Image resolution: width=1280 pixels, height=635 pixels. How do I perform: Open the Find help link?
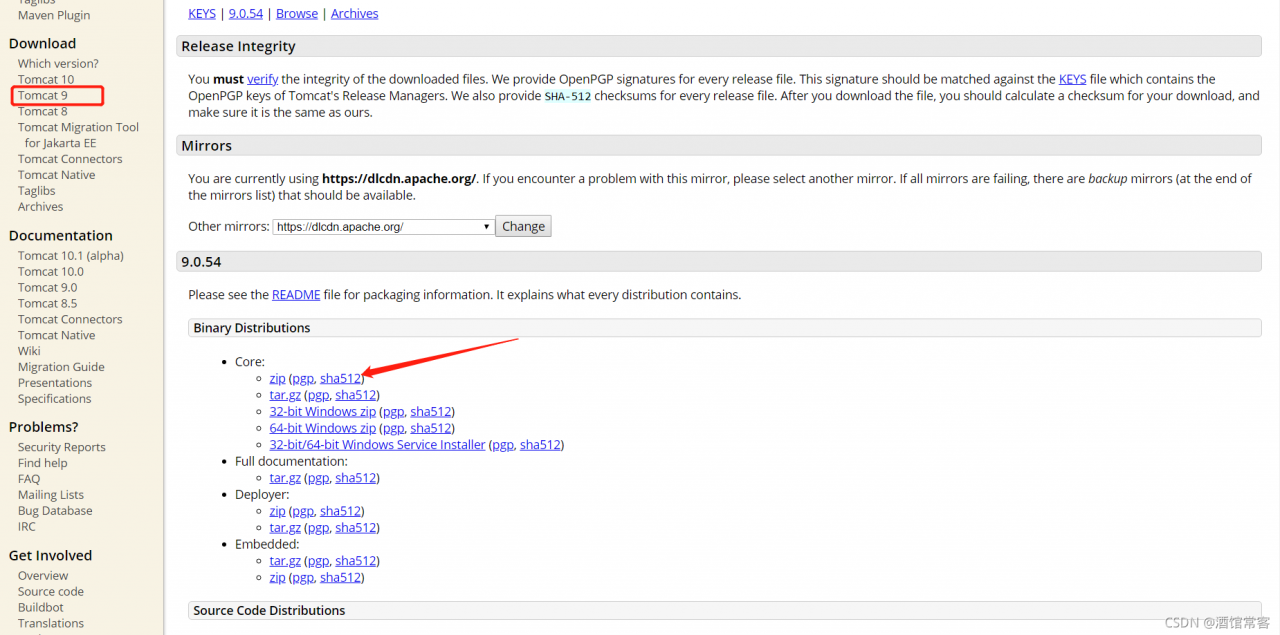coord(43,463)
